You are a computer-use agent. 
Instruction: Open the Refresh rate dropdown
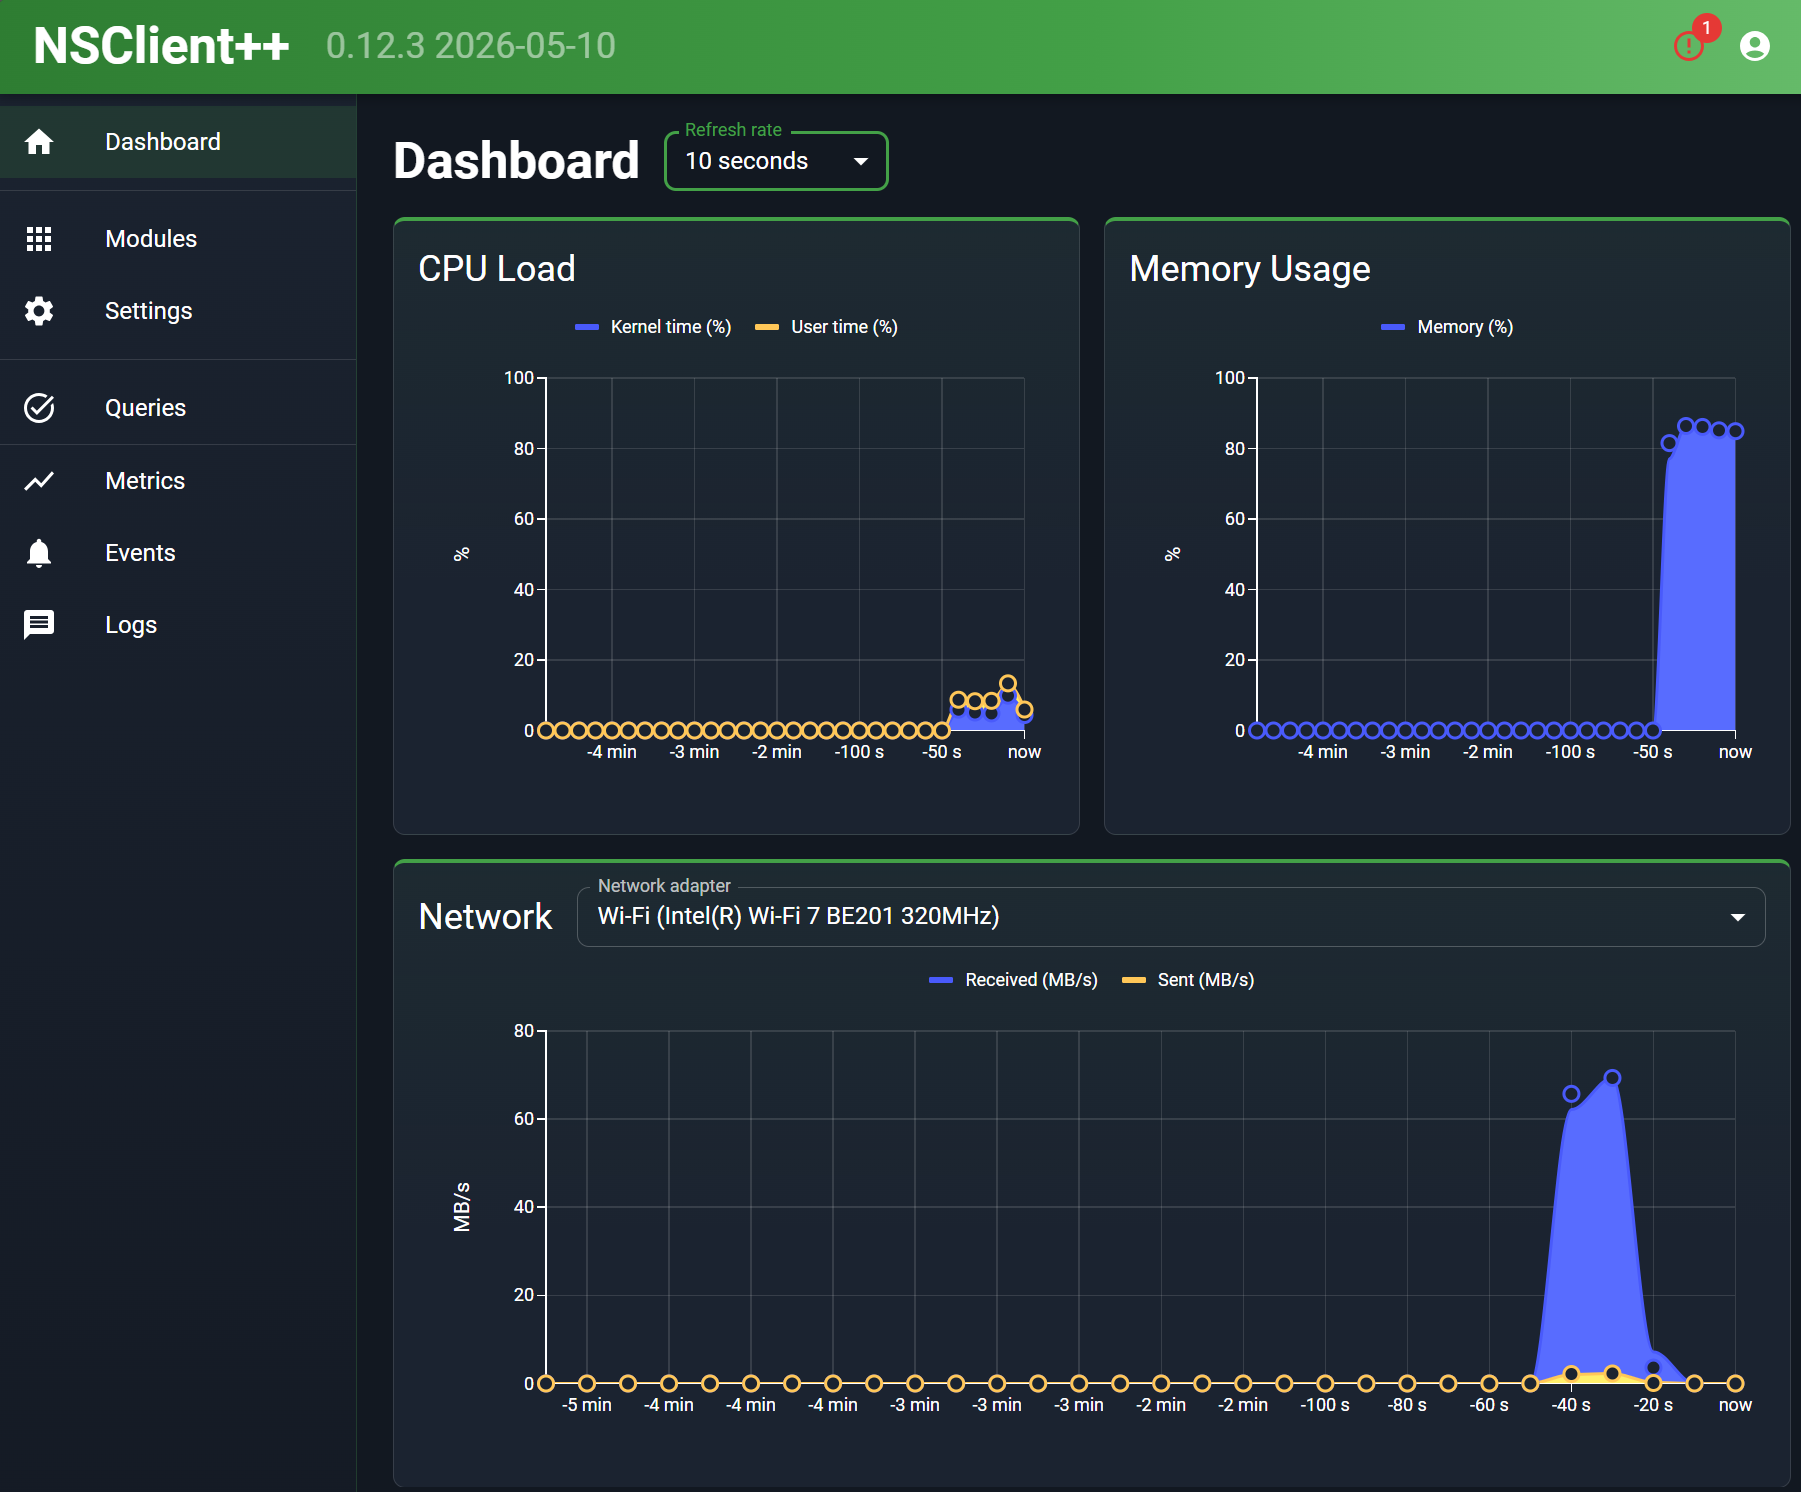[776, 161]
